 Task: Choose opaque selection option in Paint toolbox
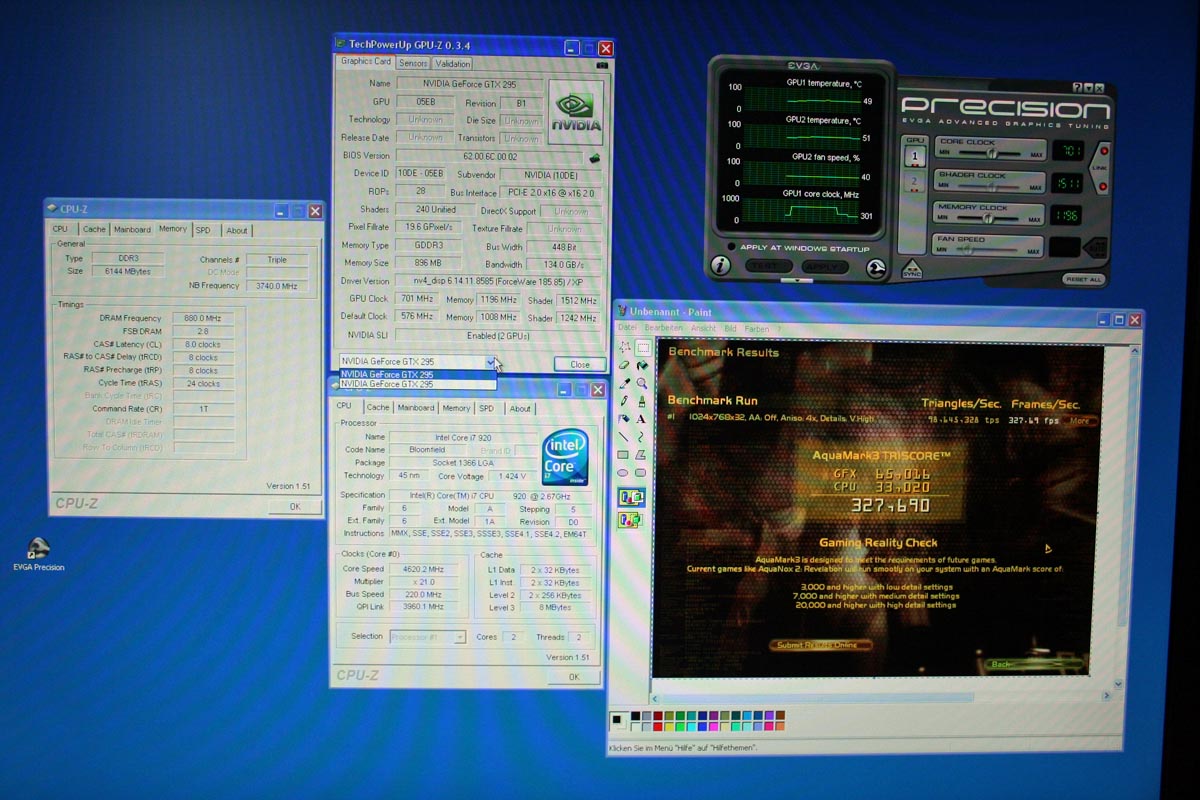[x=631, y=496]
